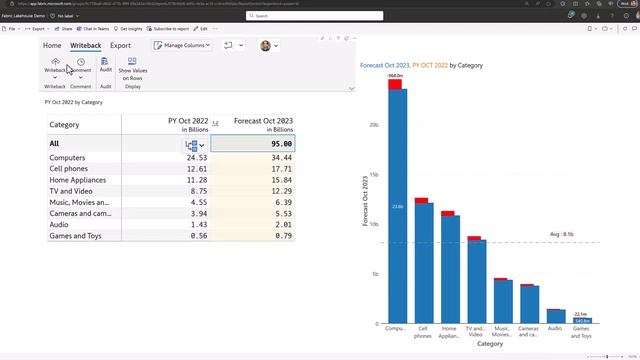Expand the Comment button arrow
This screenshot has width=640, height=360.
coord(80,78)
